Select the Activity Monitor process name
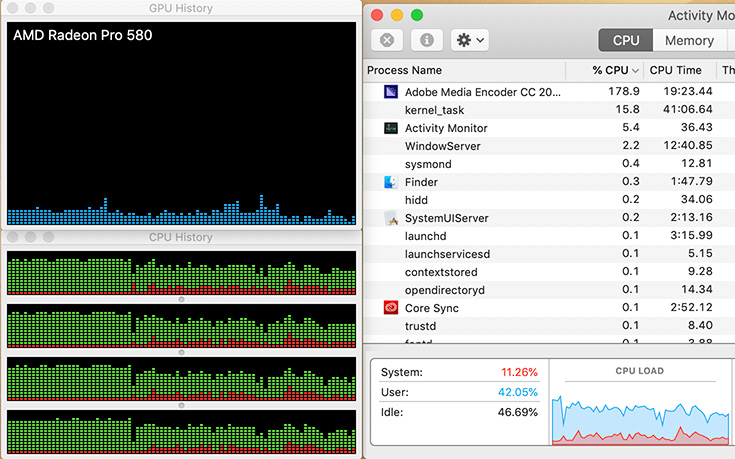The height and width of the screenshot is (459, 735). coord(446,128)
